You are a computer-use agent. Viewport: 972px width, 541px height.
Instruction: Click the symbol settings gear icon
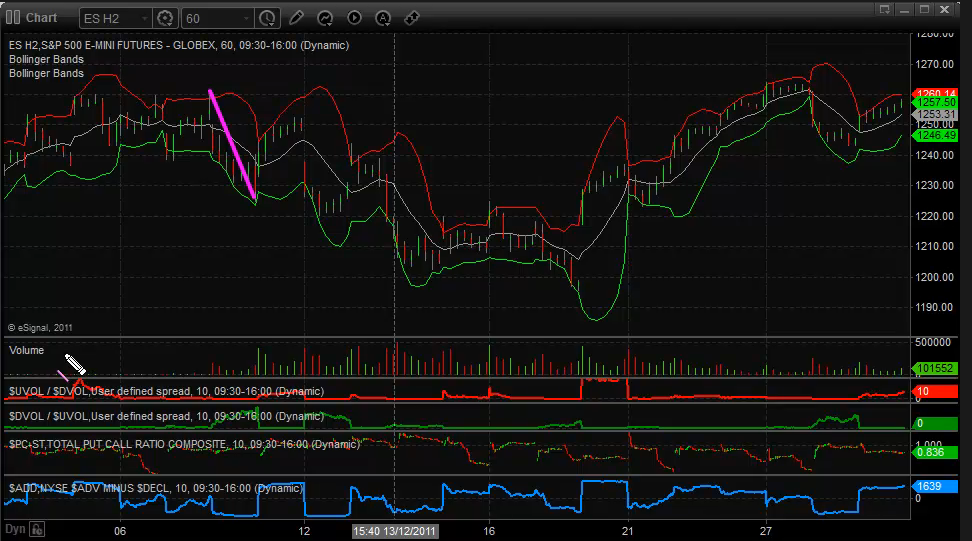[166, 18]
